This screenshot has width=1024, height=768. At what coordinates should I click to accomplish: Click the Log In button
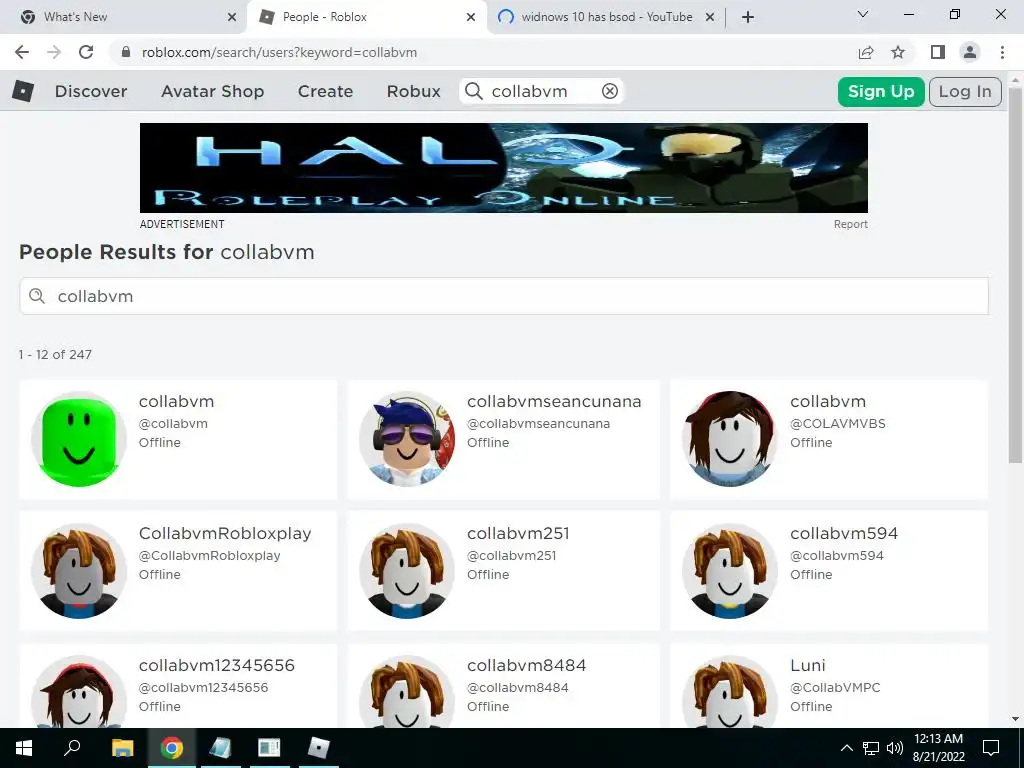coord(965,91)
